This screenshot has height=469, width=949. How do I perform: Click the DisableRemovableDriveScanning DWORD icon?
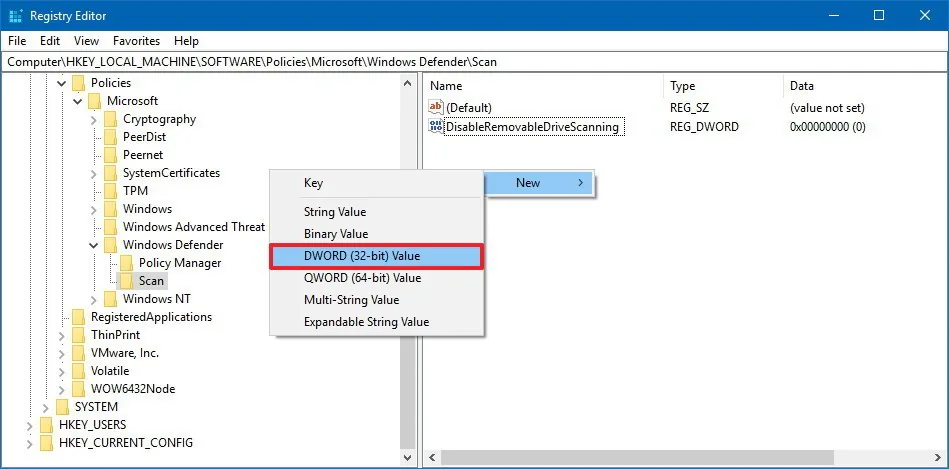436,126
